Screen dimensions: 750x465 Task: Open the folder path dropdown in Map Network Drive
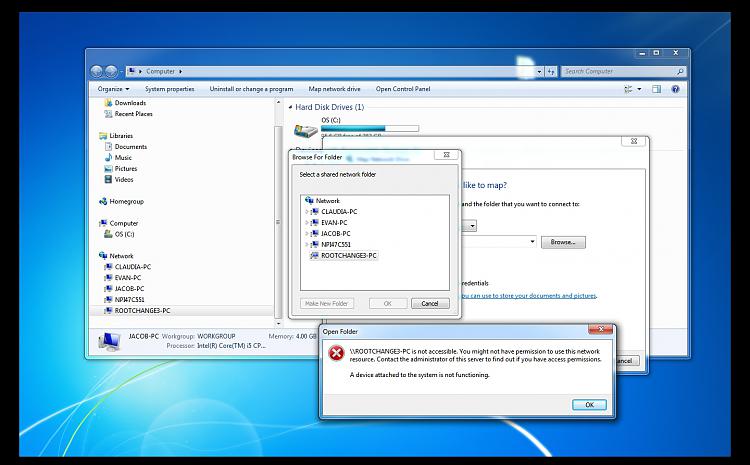click(532, 242)
